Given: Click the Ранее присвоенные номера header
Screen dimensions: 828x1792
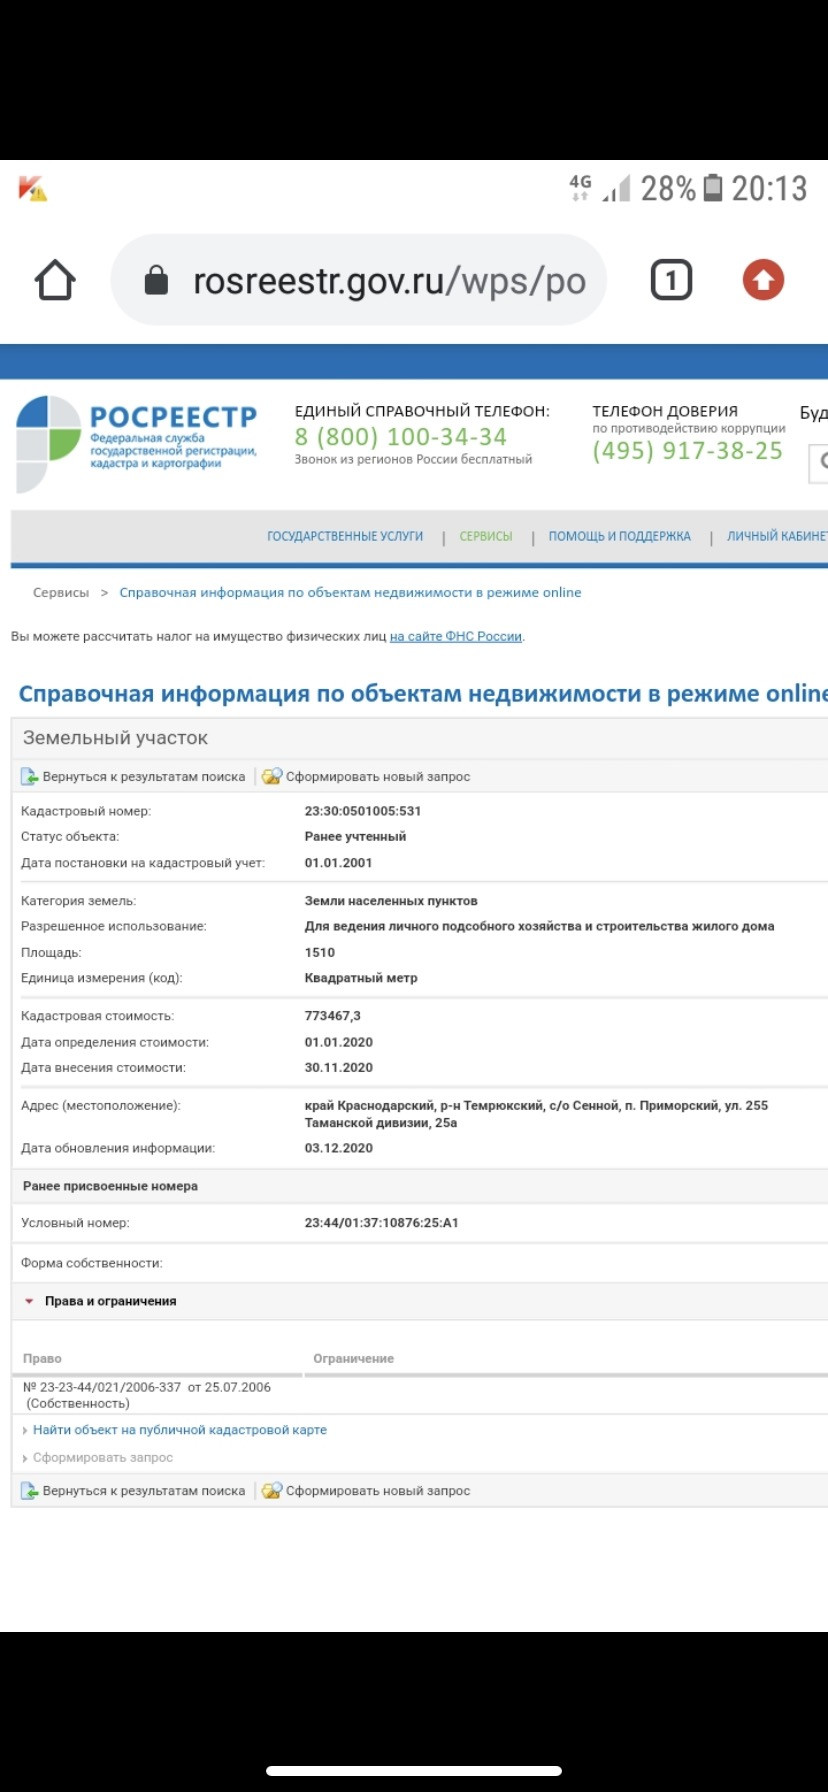Looking at the screenshot, I should click(x=110, y=1186).
